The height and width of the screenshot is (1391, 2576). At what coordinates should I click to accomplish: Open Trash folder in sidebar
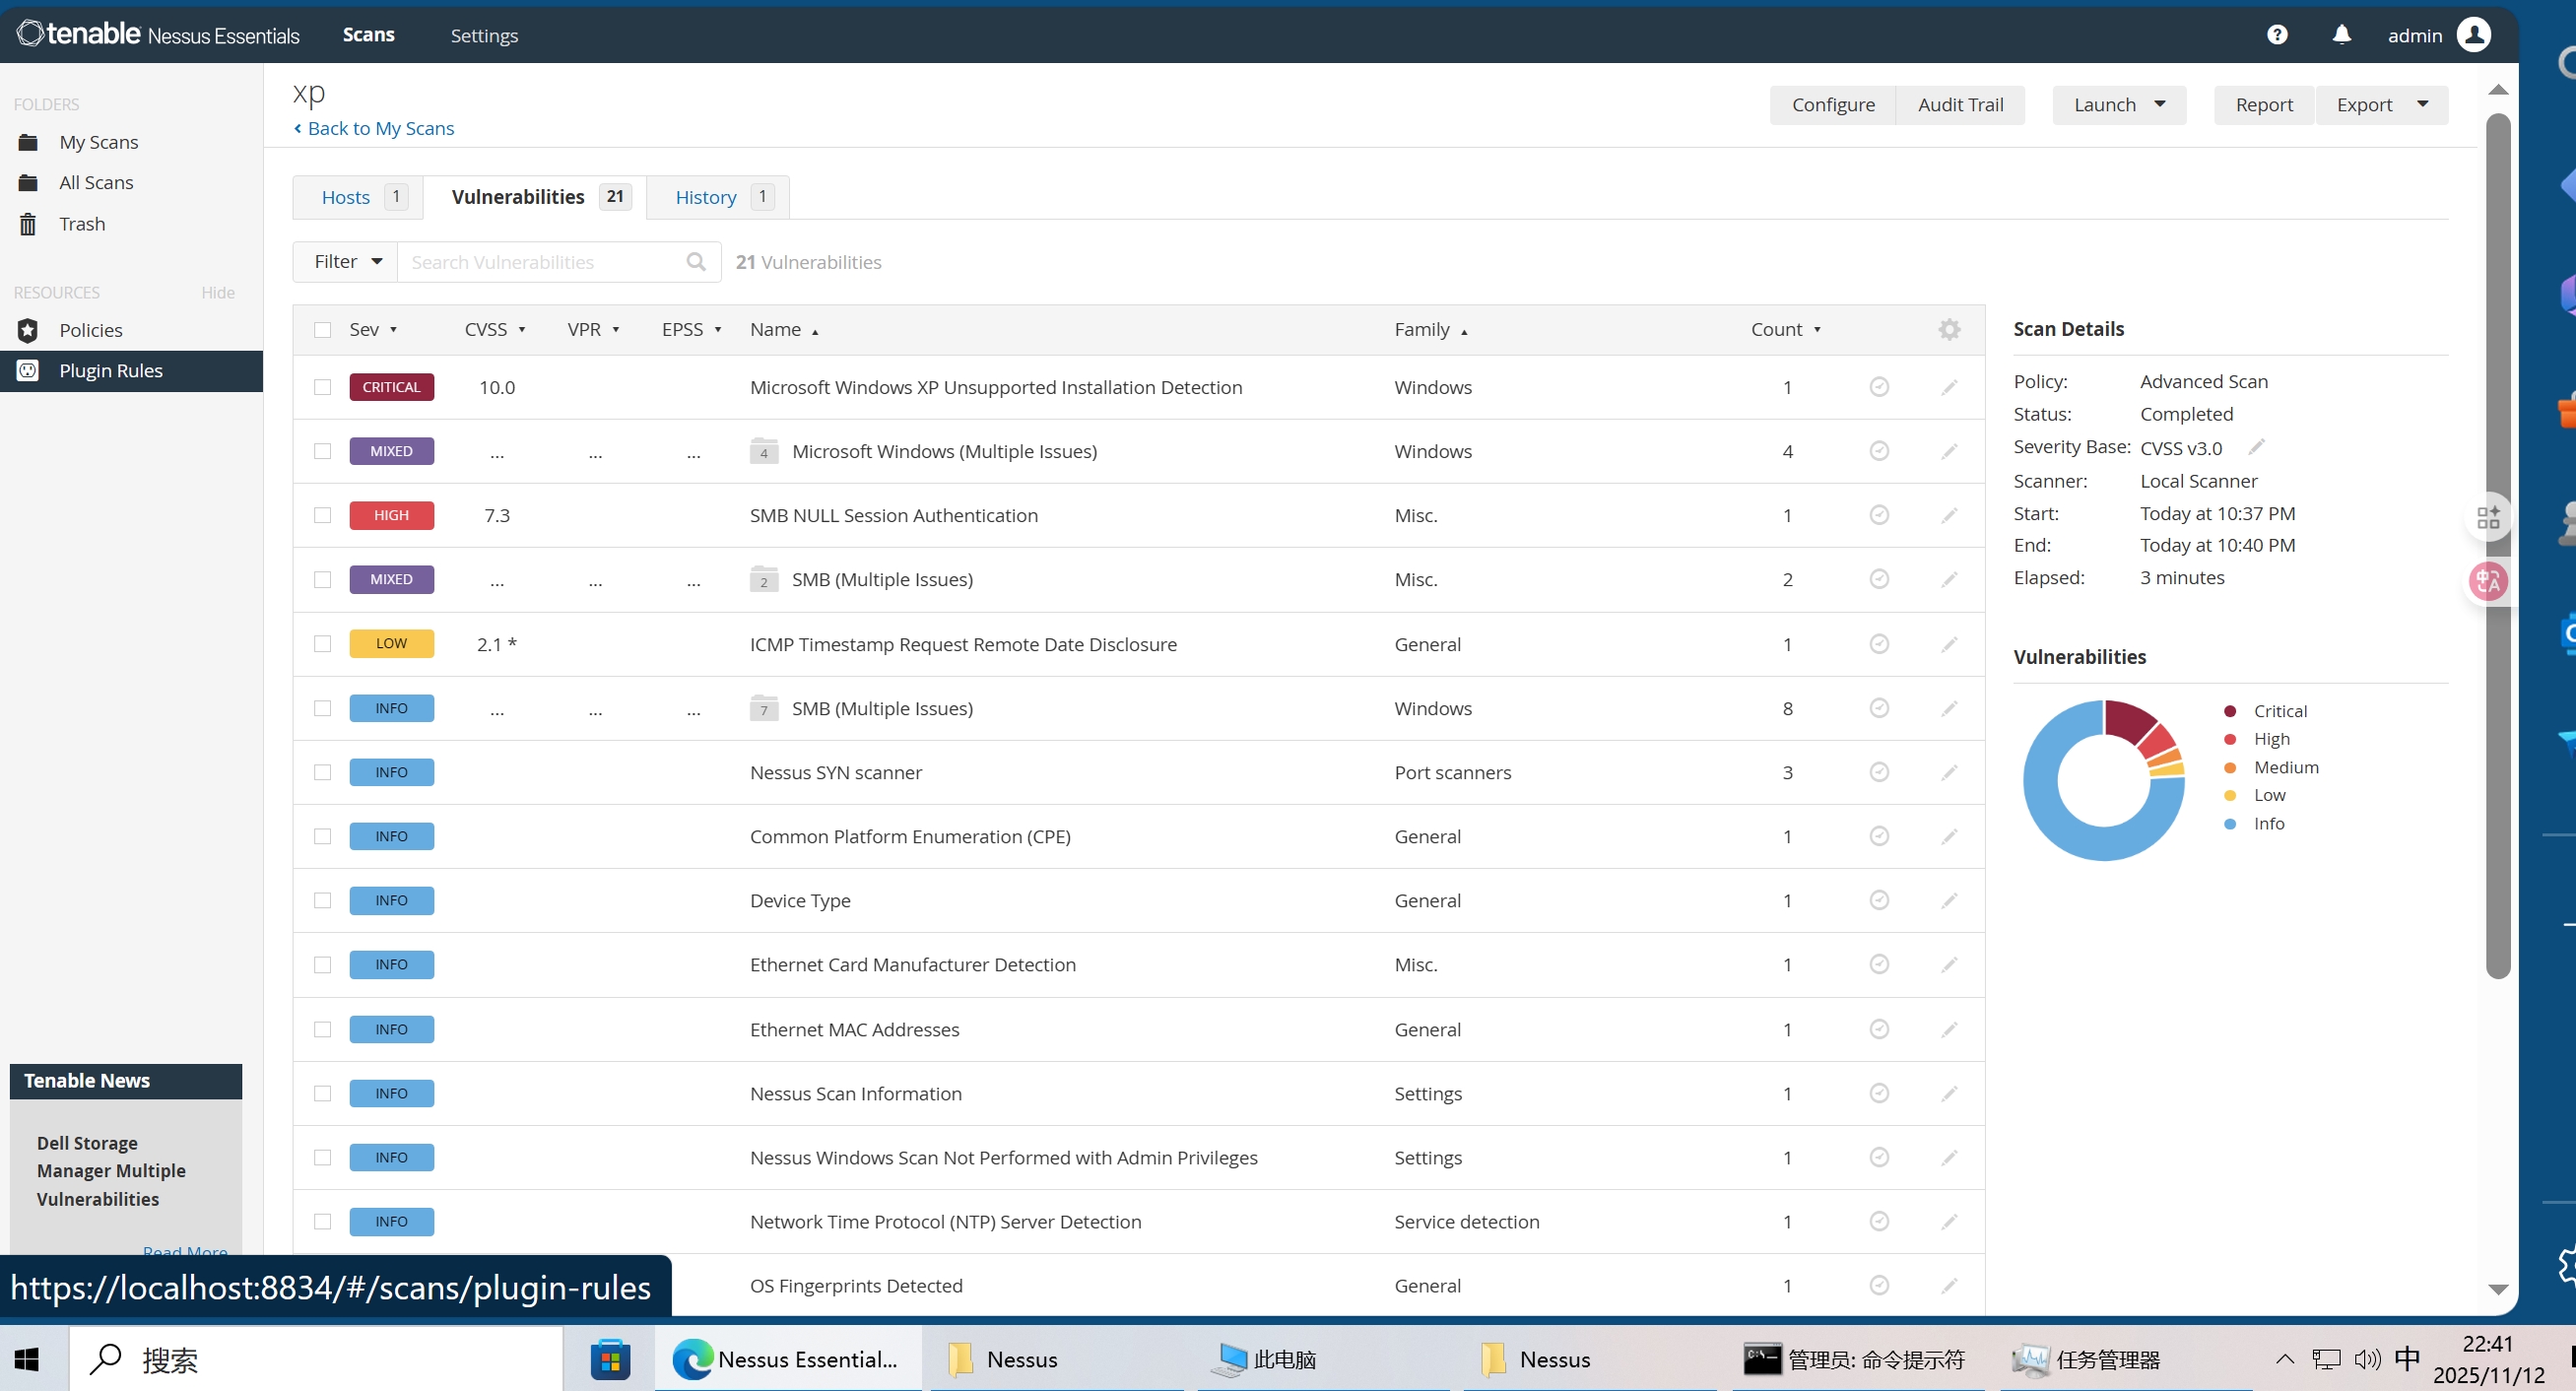pyautogui.click(x=81, y=224)
